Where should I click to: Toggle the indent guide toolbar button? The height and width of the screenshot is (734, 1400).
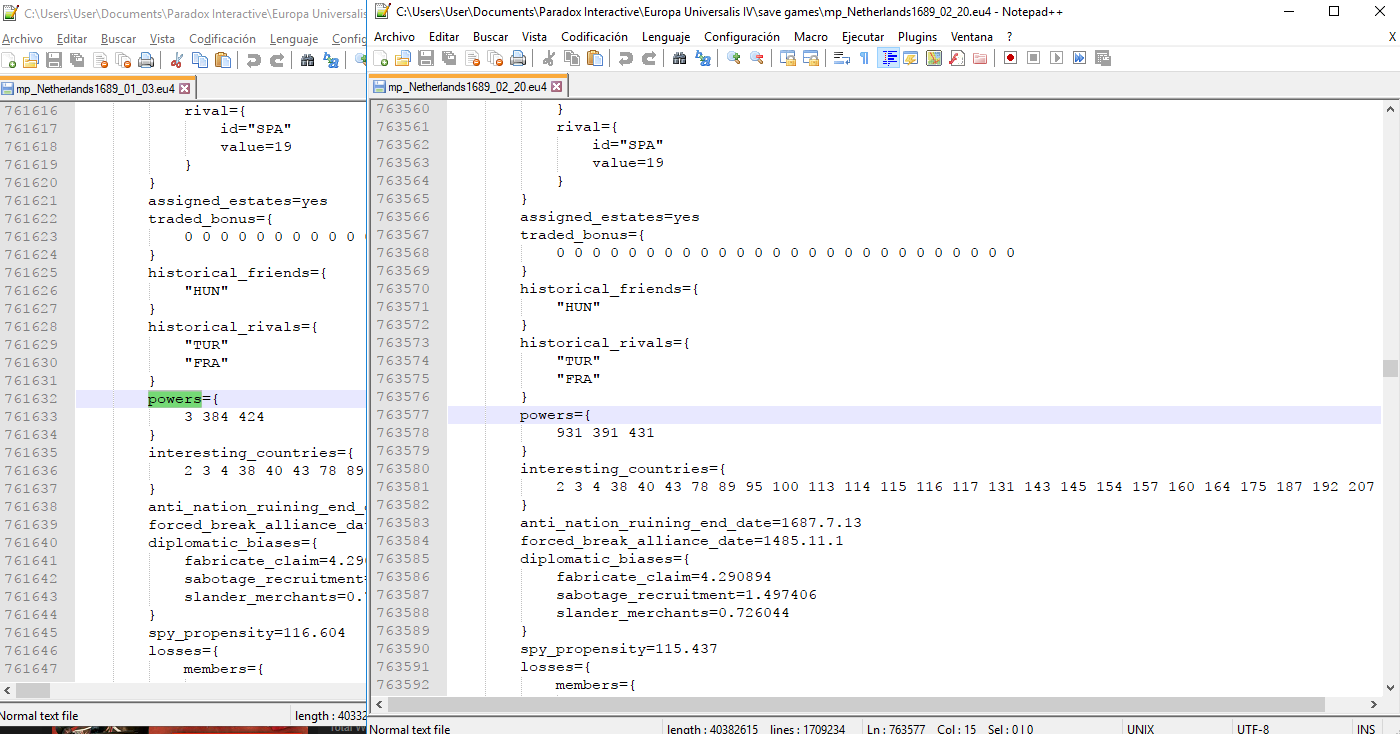click(x=888, y=58)
